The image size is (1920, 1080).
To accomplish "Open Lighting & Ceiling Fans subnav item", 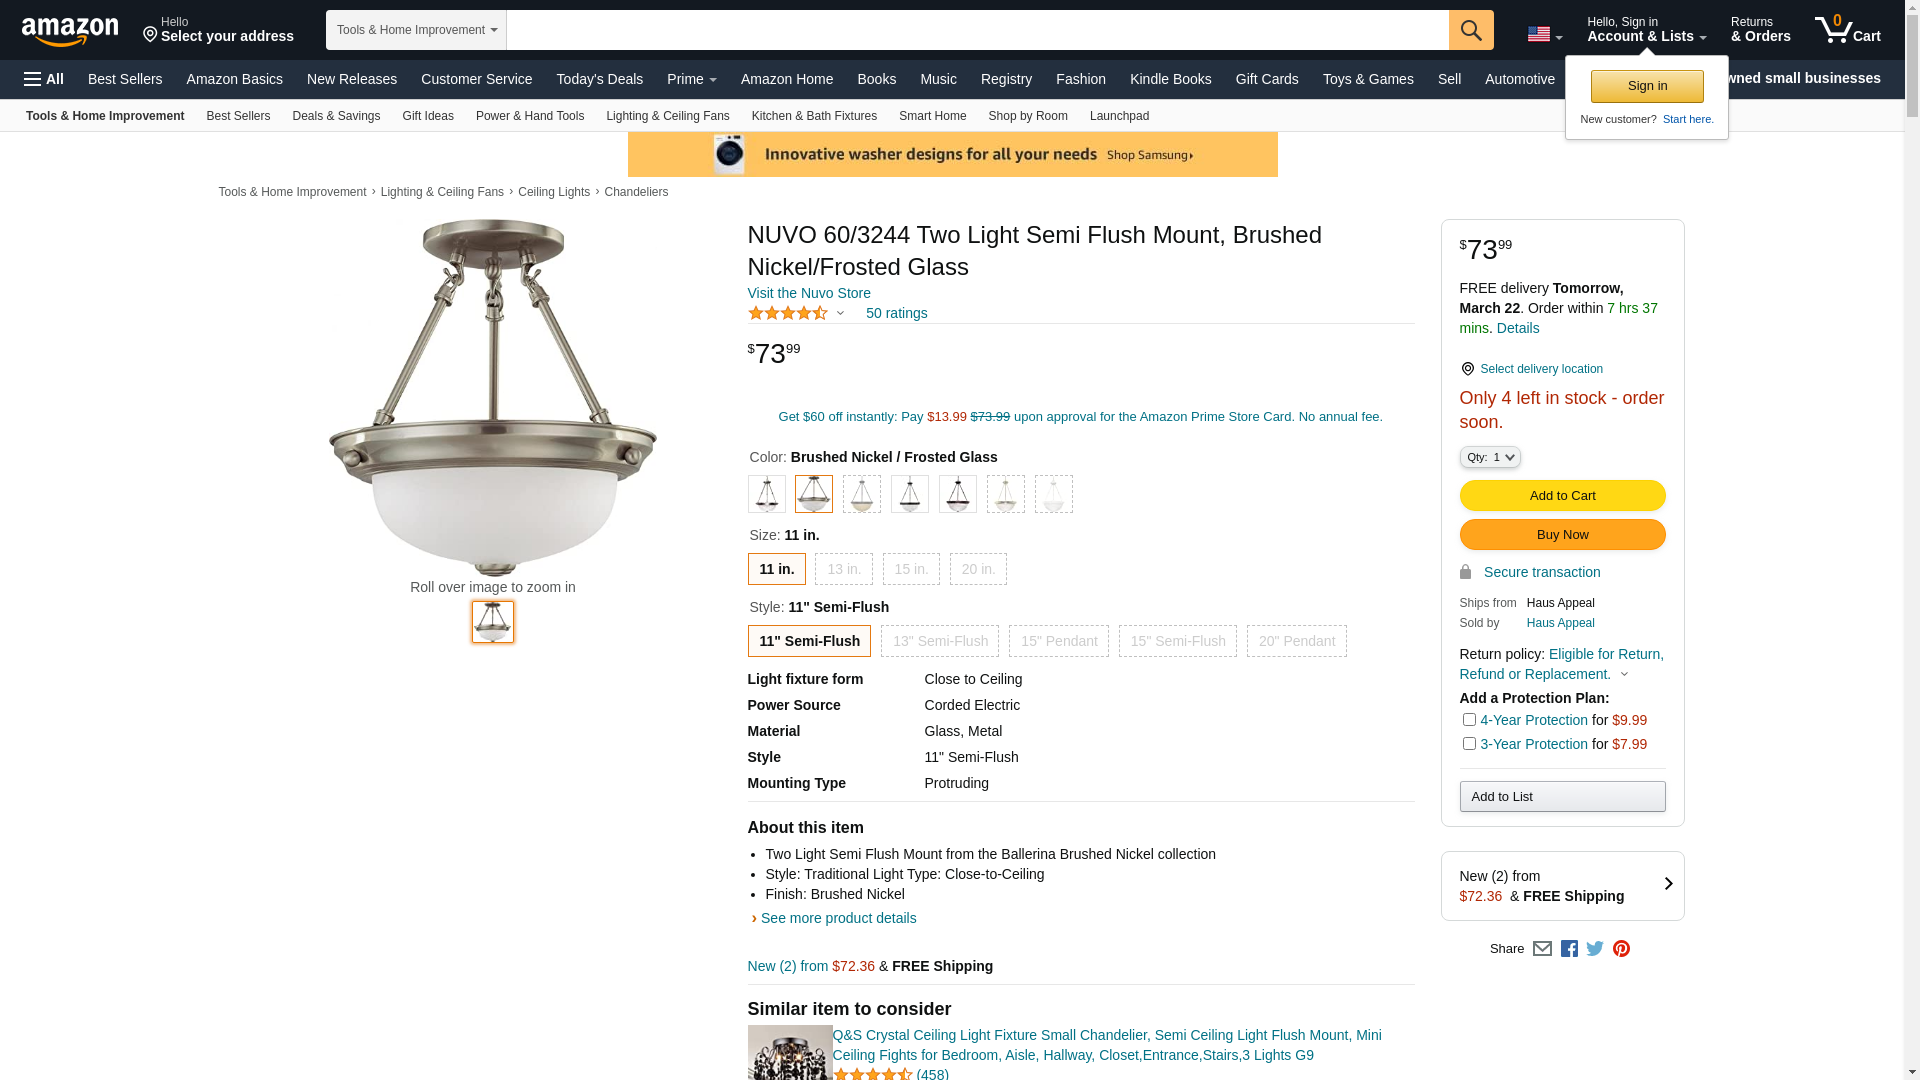I will point(667,116).
